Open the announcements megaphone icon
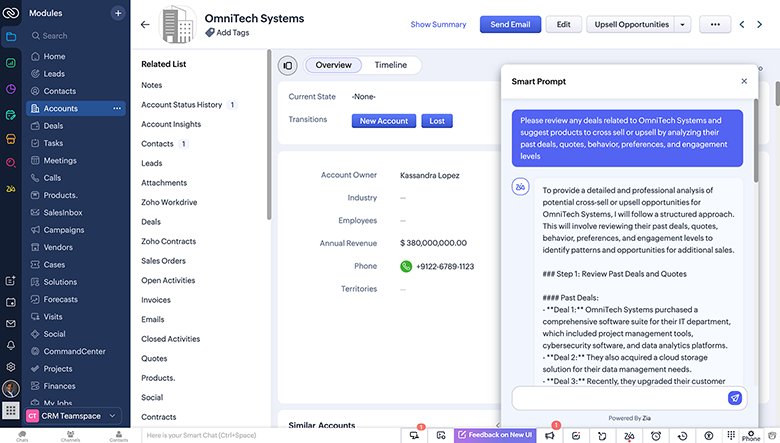This screenshot has height=443, width=780. (x=550, y=436)
